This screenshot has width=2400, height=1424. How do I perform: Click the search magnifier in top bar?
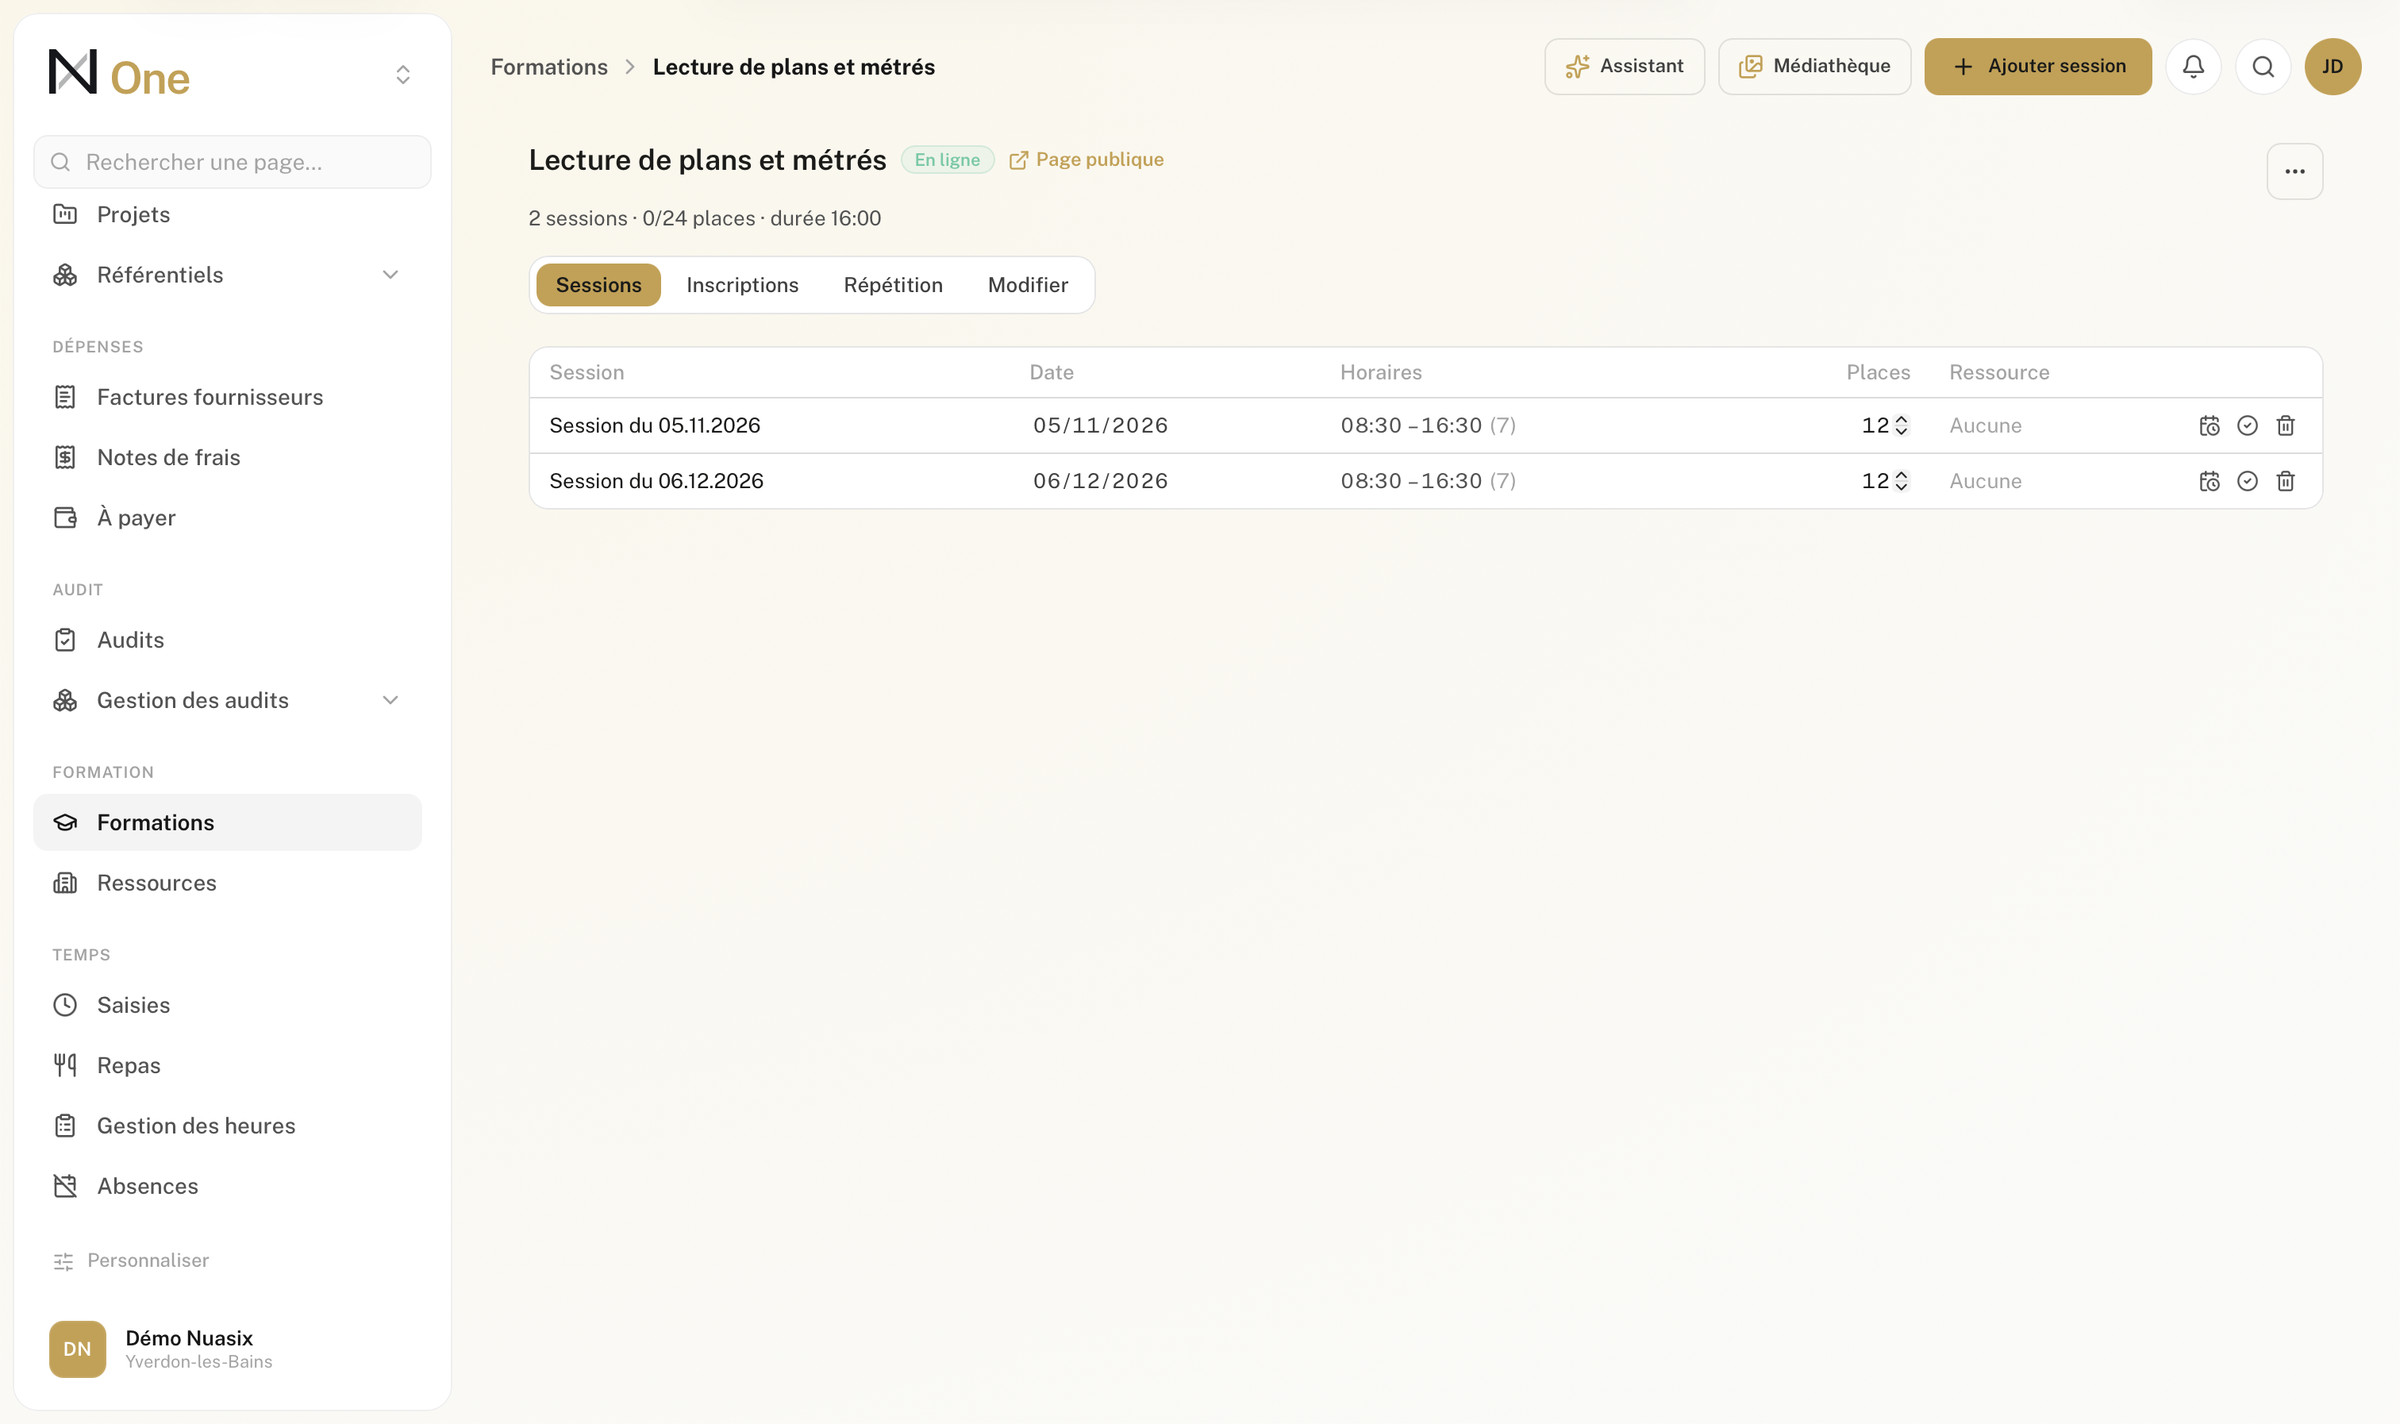[x=2263, y=66]
